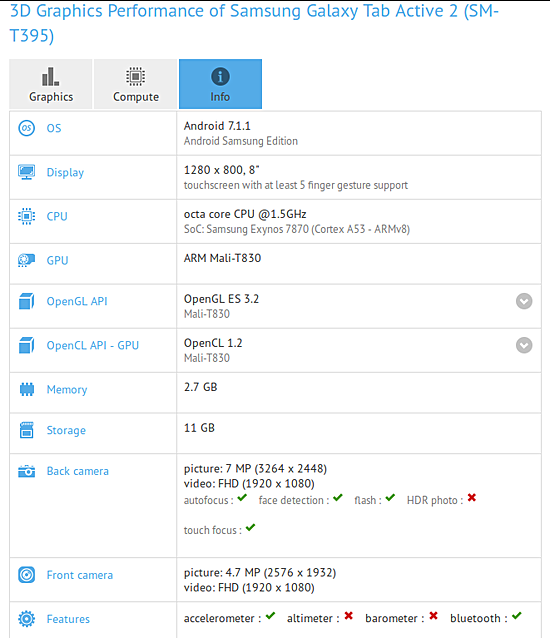
Task: Click the touch focus check mark
Action: coord(250,528)
